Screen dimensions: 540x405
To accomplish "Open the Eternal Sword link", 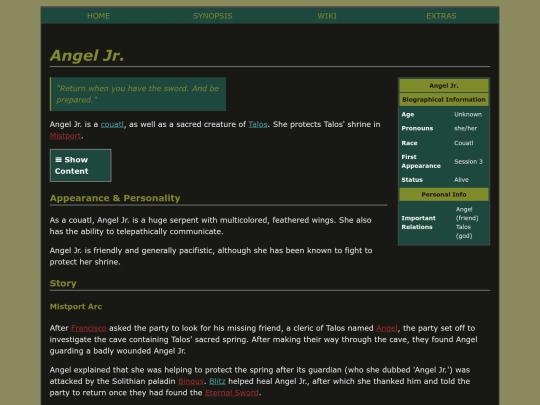I will (x=232, y=393).
